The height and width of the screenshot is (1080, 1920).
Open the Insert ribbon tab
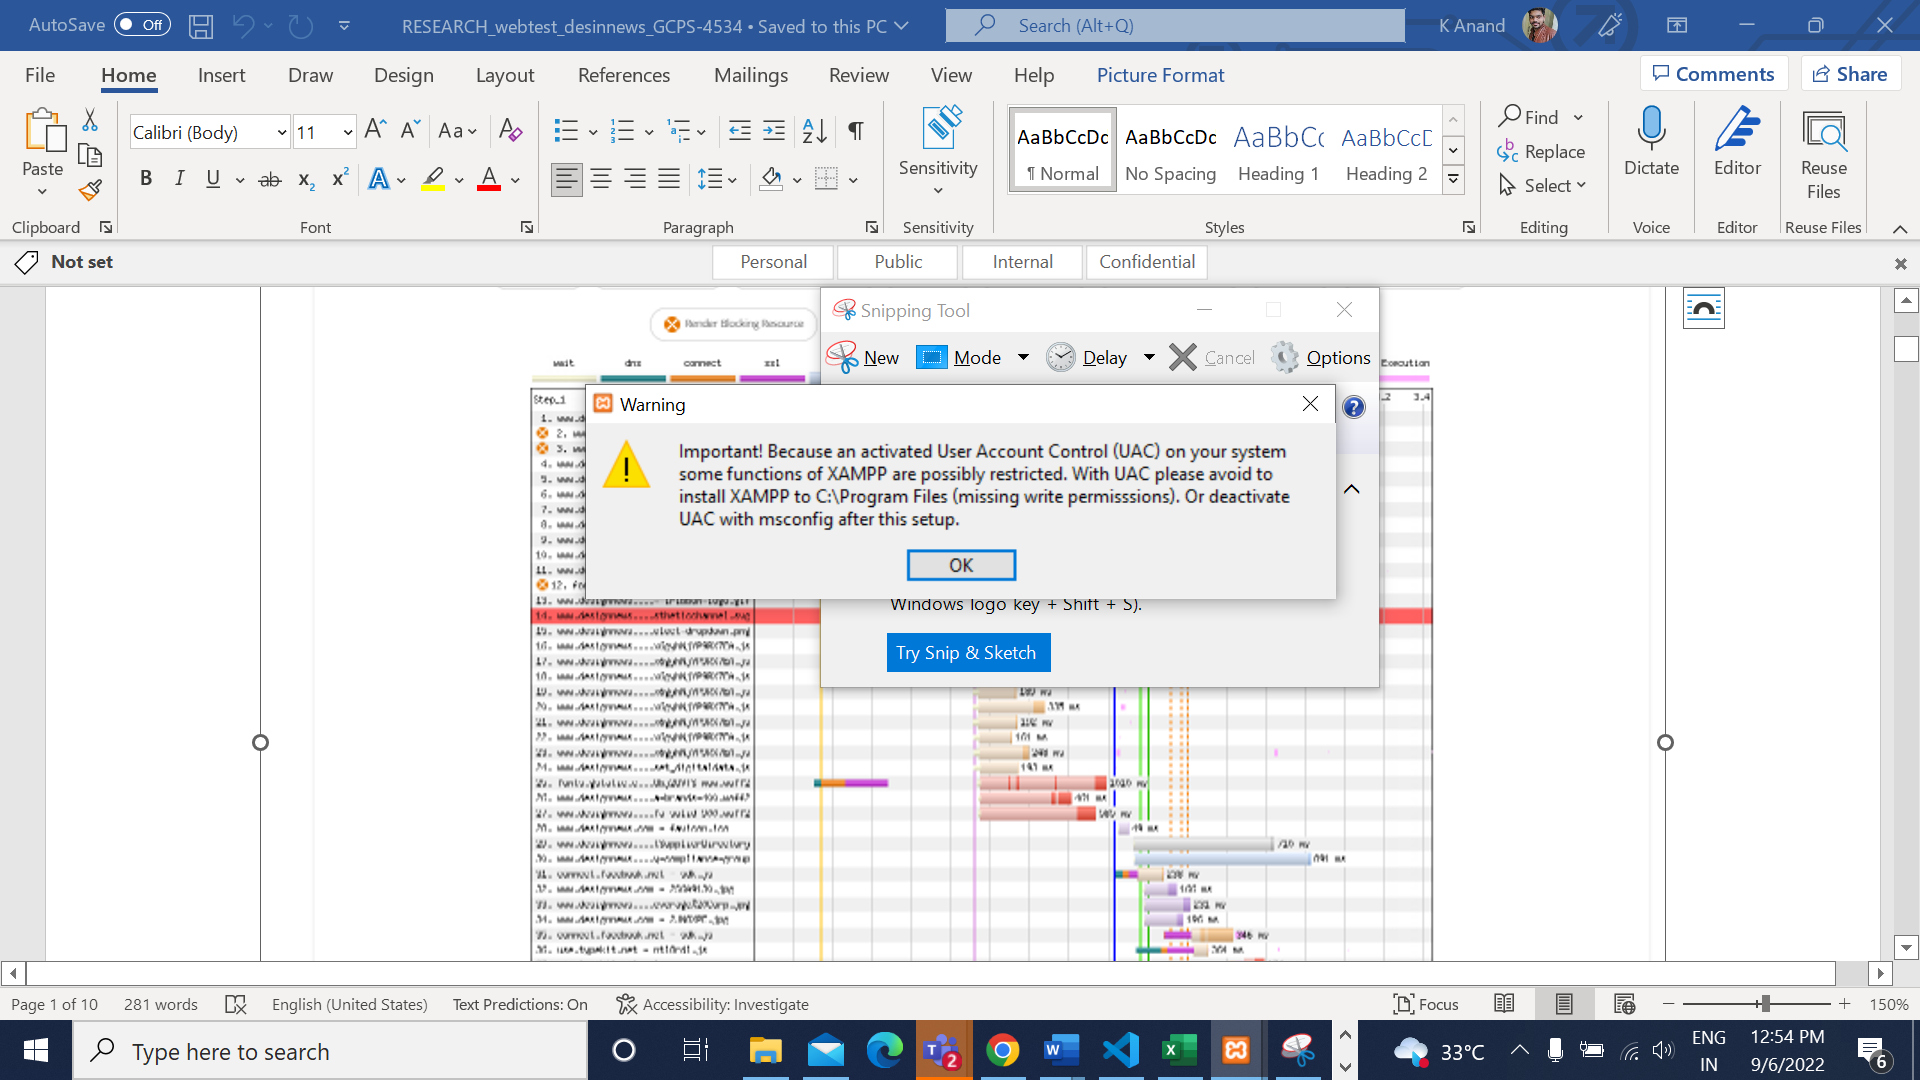coord(221,75)
